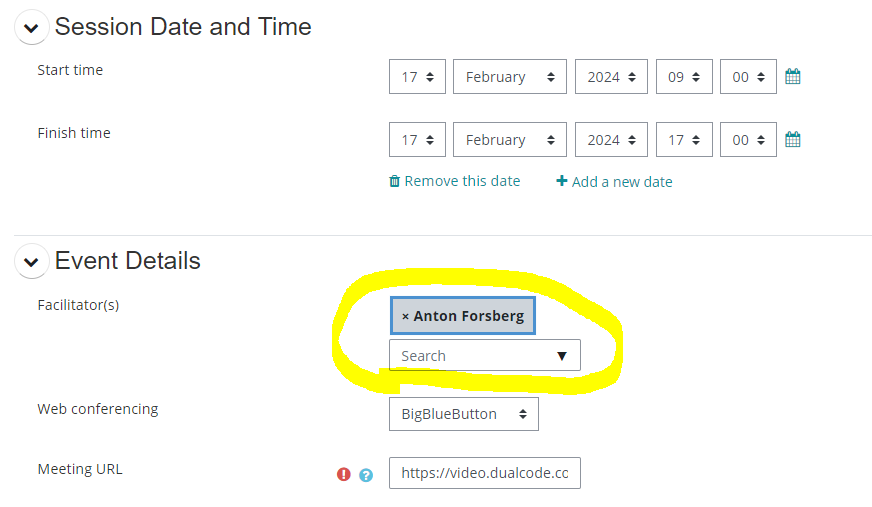Screen dimensions: 872x507
Task: Collapse the Session Date and Time section
Action: click(32, 28)
